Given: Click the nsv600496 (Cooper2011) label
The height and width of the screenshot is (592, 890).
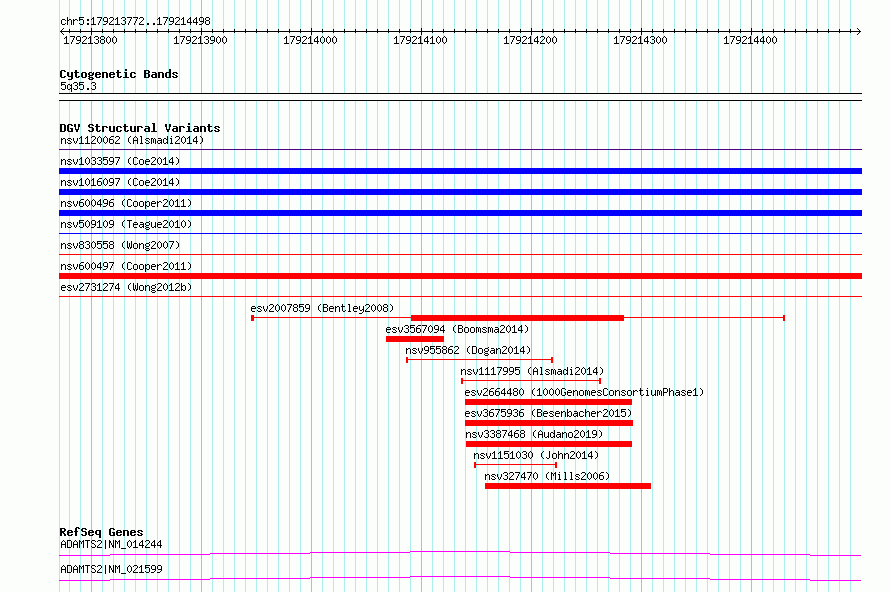Looking at the screenshot, I should (x=126, y=203).
